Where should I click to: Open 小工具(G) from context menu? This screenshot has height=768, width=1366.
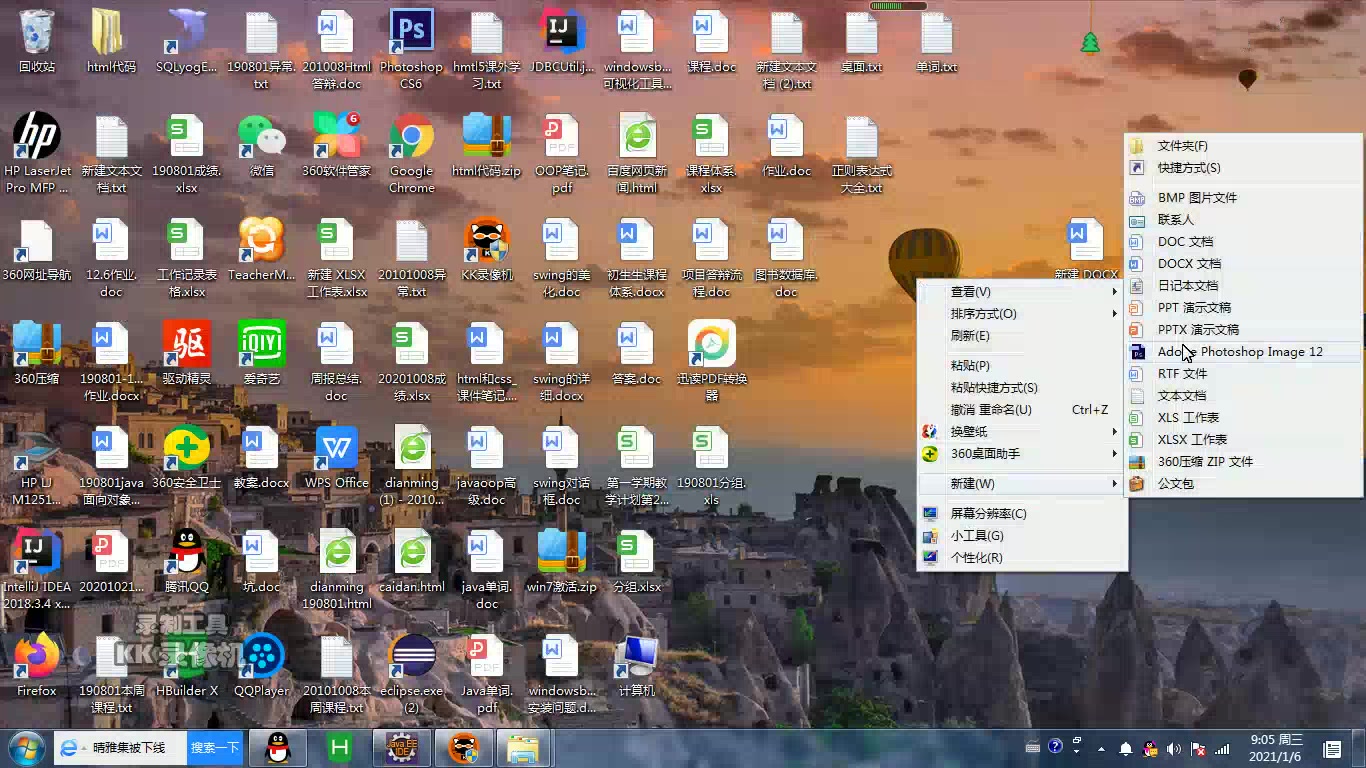tap(1022, 536)
